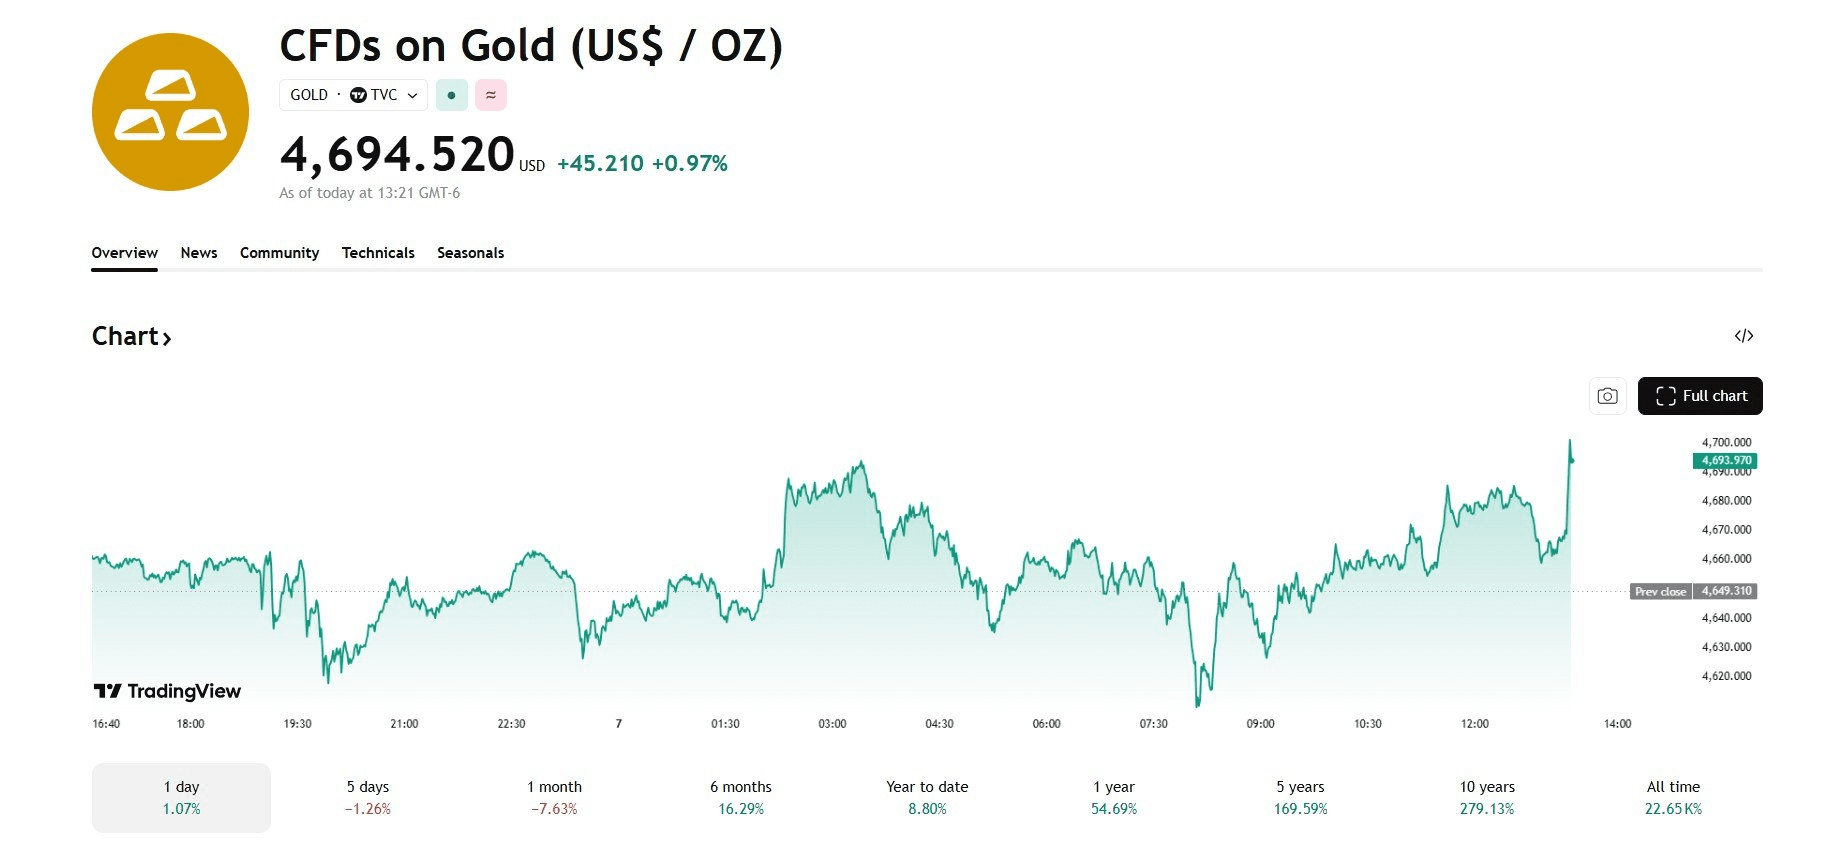Take a chart snapshot with camera icon
Screen dimensions: 1833x852
pos(1607,396)
